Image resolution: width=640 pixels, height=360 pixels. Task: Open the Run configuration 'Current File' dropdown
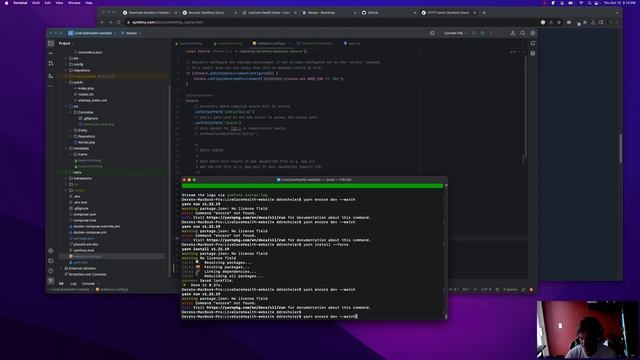(455, 33)
